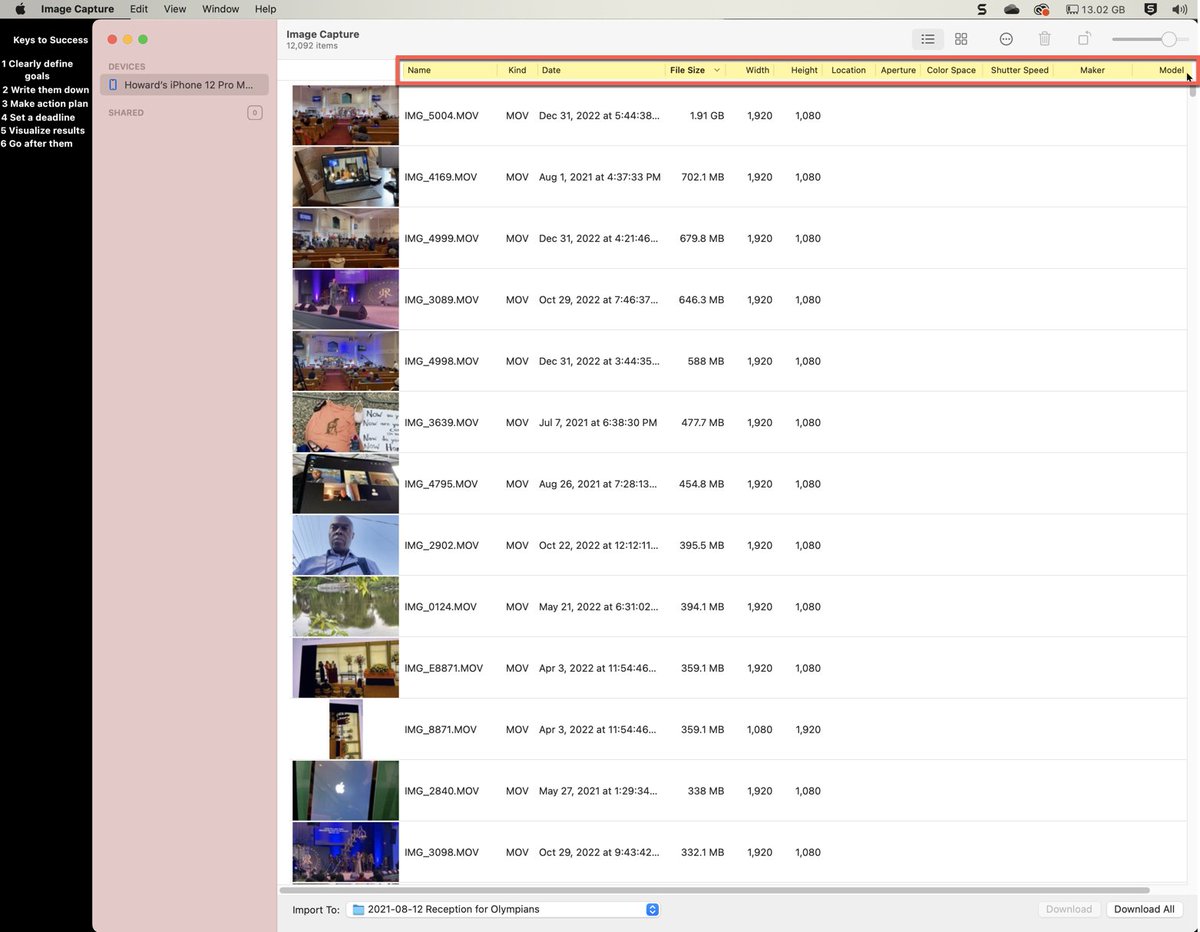Open the Import To destination dropdown
This screenshot has width=1200, height=932.
(652, 909)
